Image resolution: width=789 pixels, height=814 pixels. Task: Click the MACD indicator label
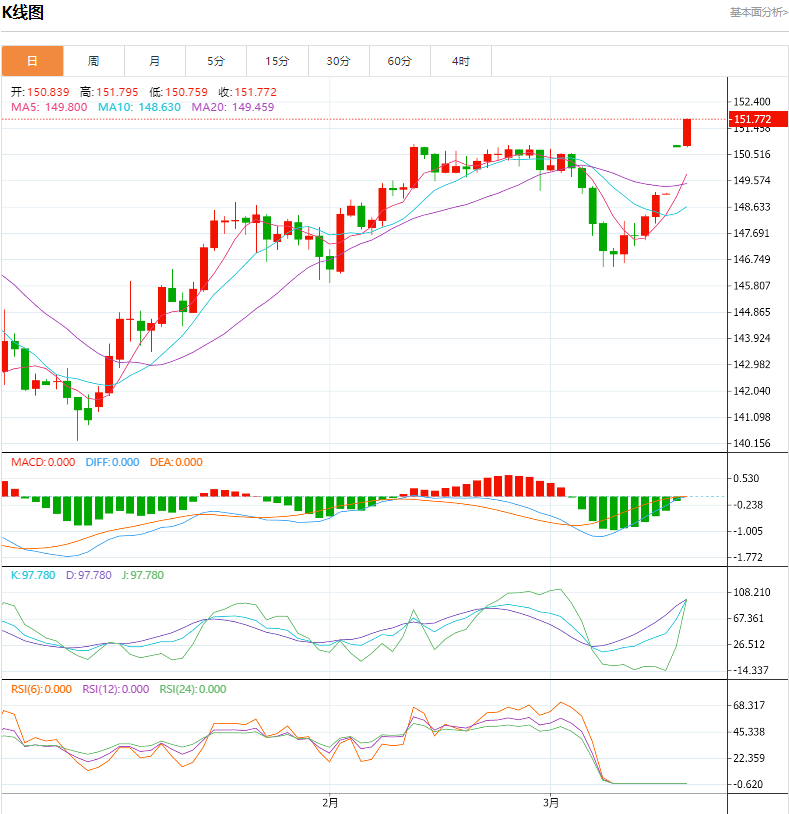point(43,462)
